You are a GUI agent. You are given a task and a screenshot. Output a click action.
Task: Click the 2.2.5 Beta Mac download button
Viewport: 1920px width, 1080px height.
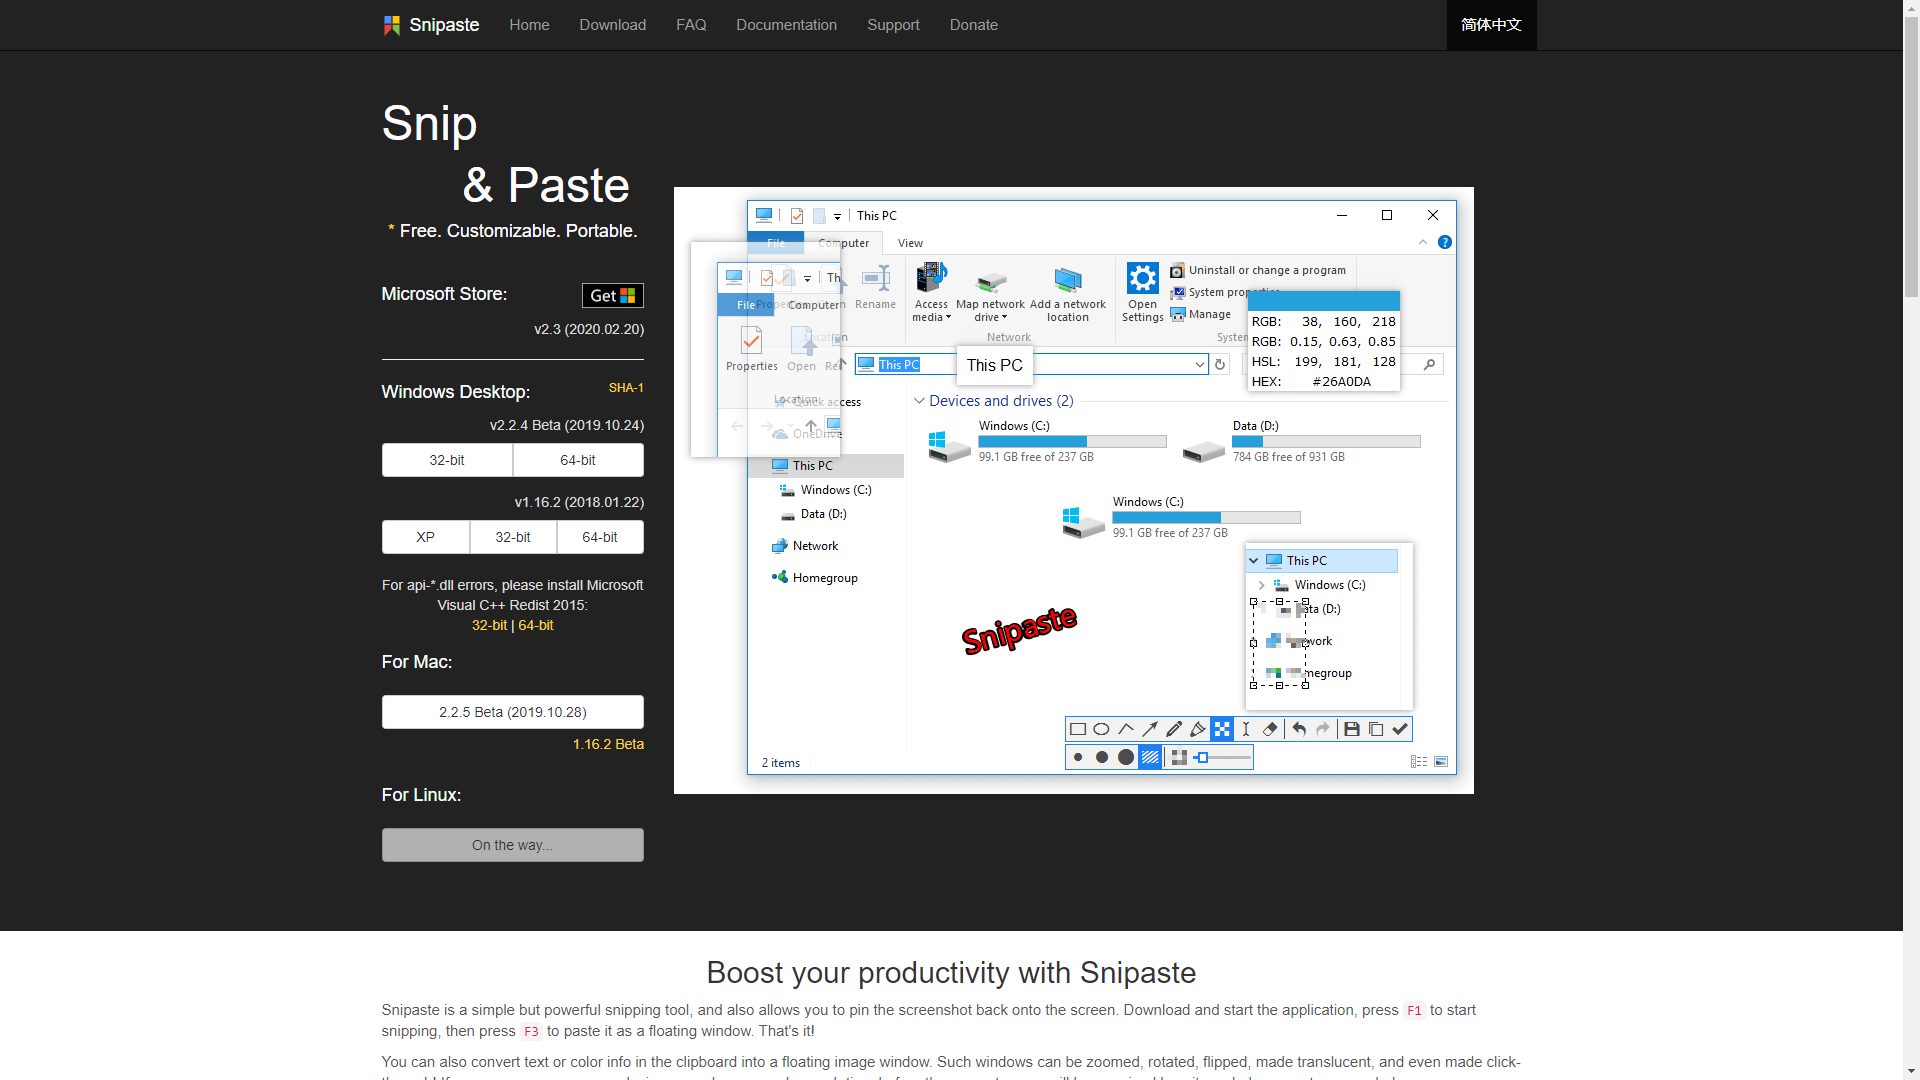pyautogui.click(x=512, y=712)
